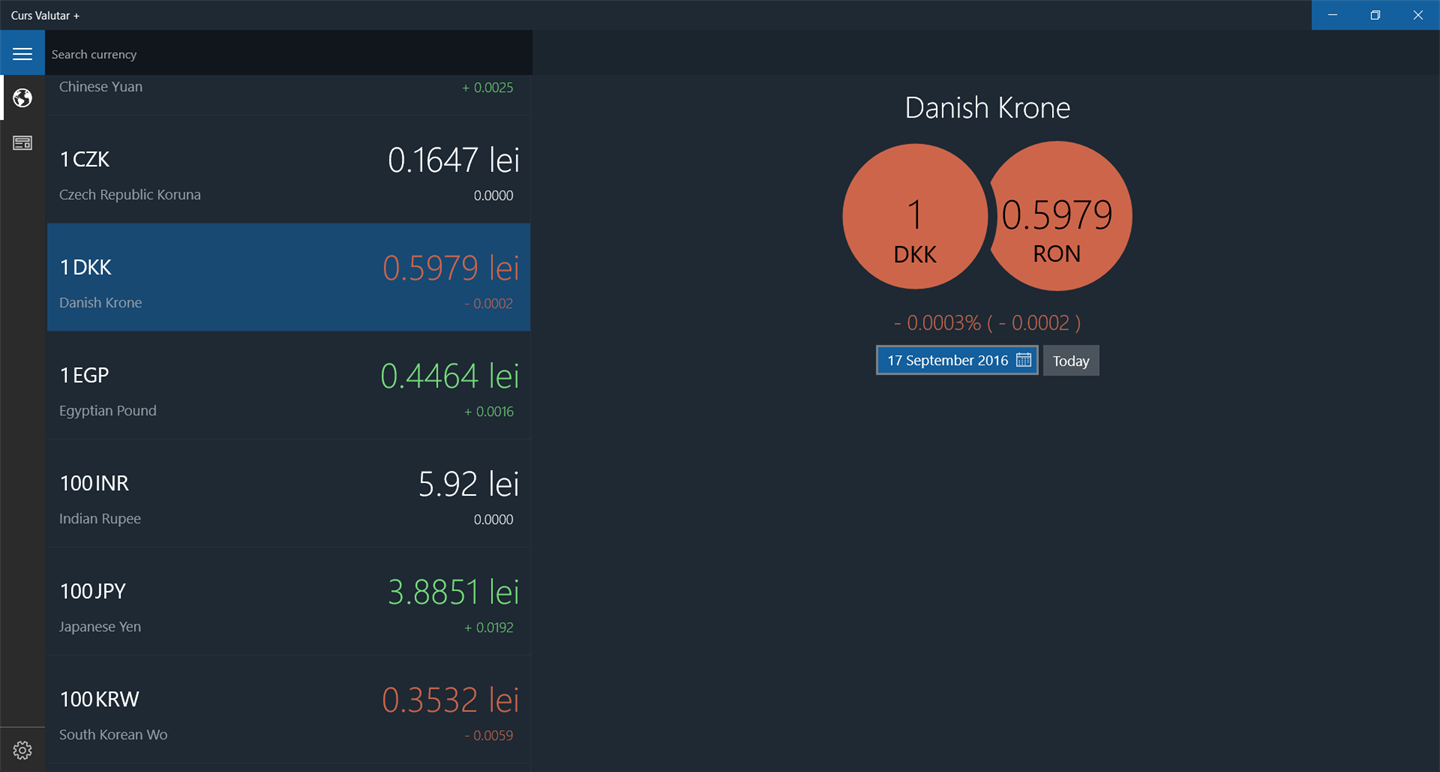Screen dimensions: 1440x772
Task: Restore down the Curs Valutar + window
Action: pyautogui.click(x=1376, y=15)
